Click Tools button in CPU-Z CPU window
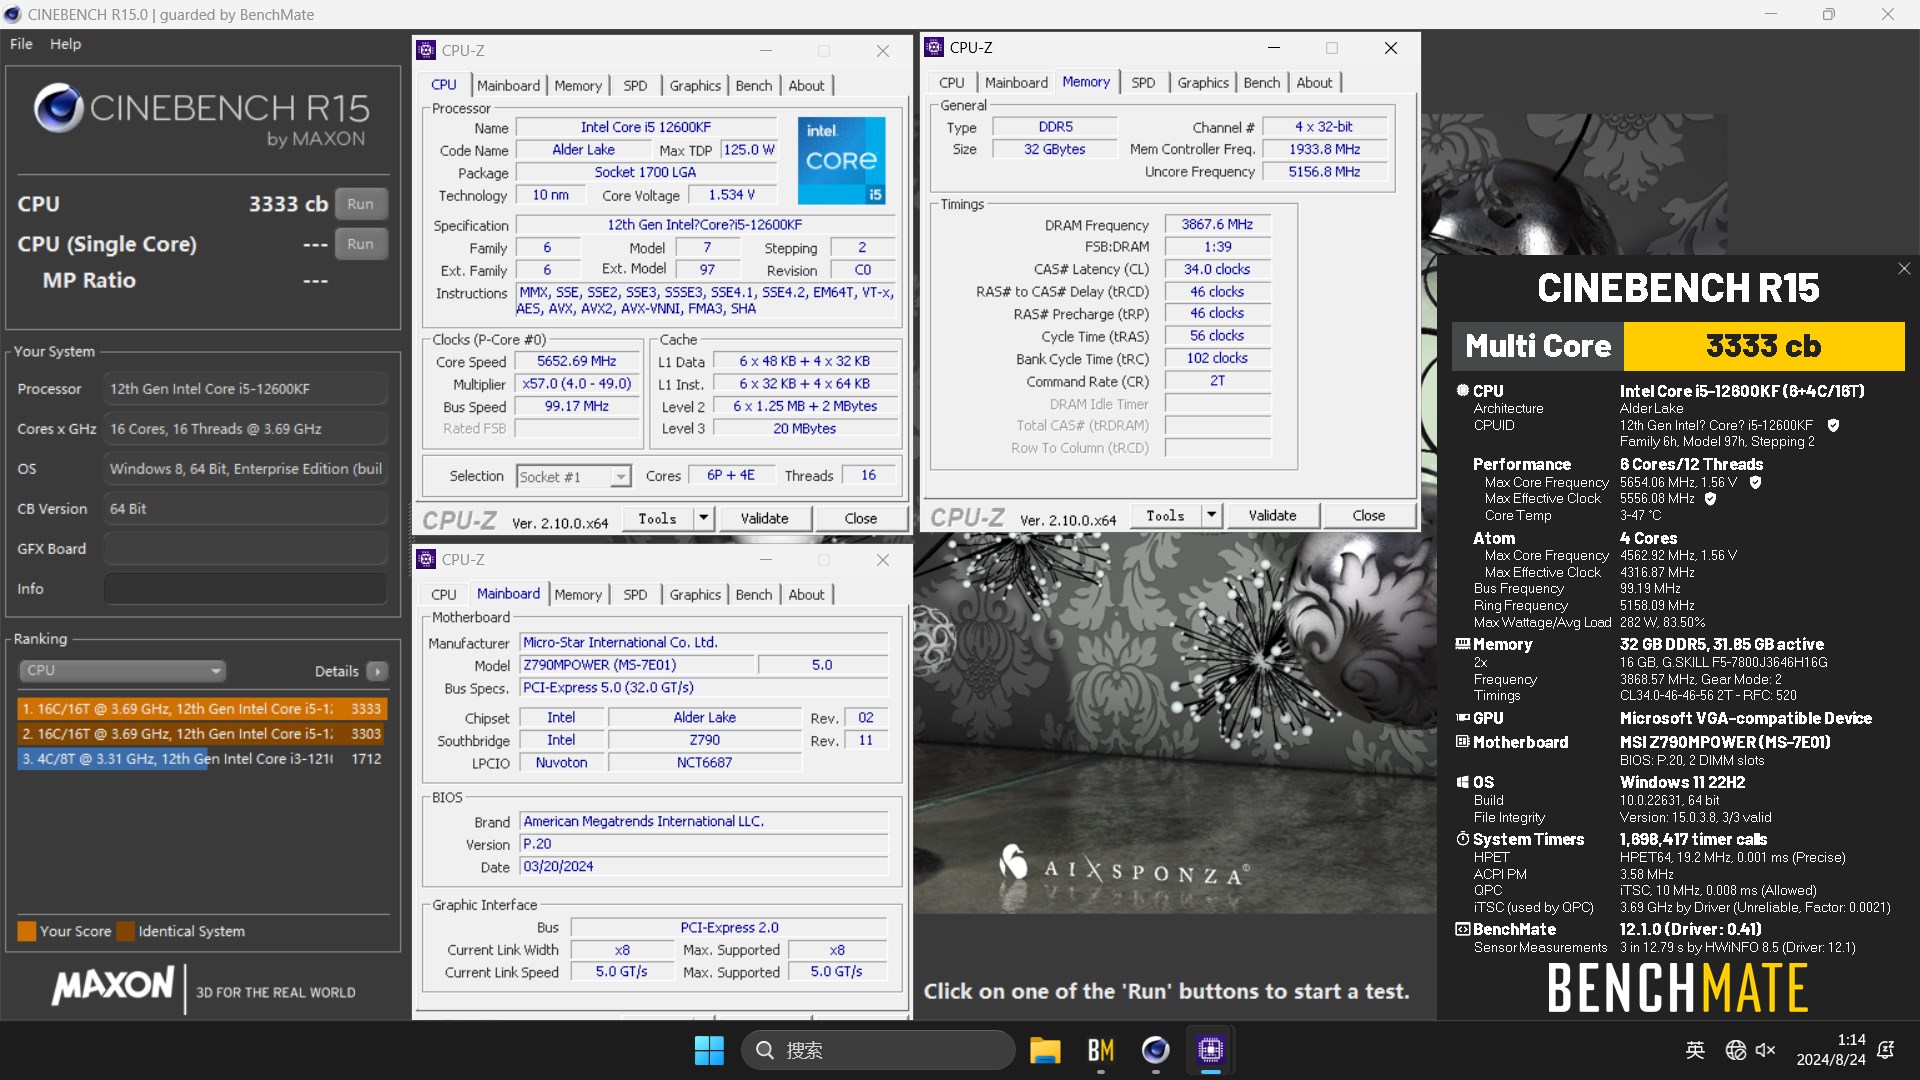 (x=658, y=518)
